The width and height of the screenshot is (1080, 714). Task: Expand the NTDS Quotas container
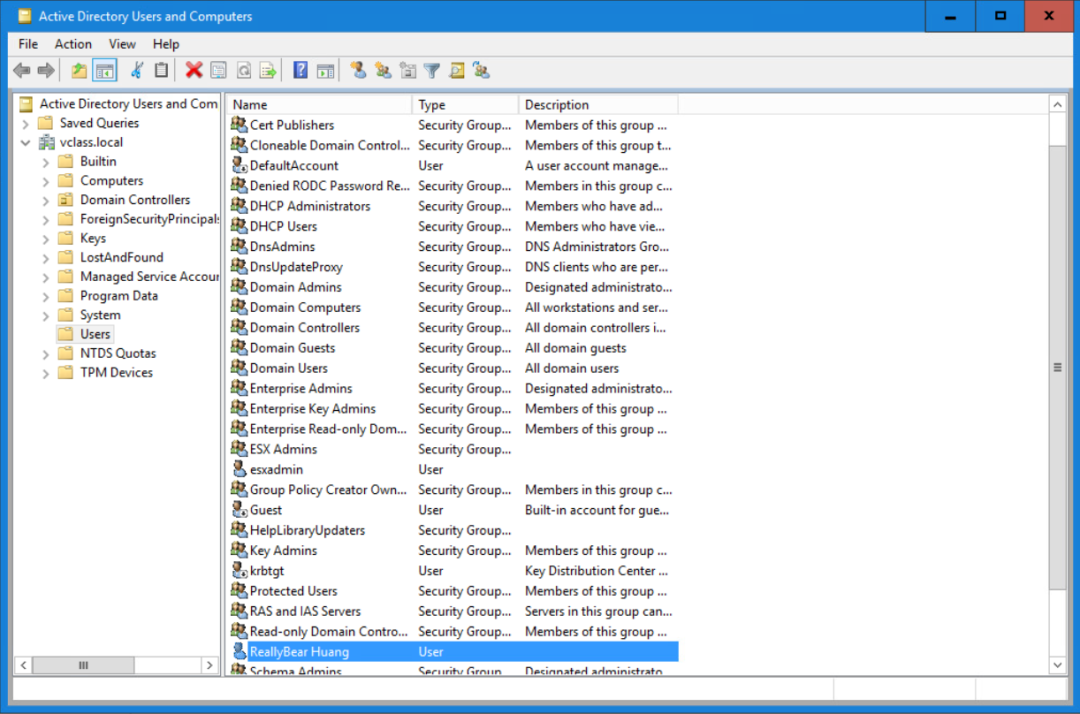(x=45, y=355)
